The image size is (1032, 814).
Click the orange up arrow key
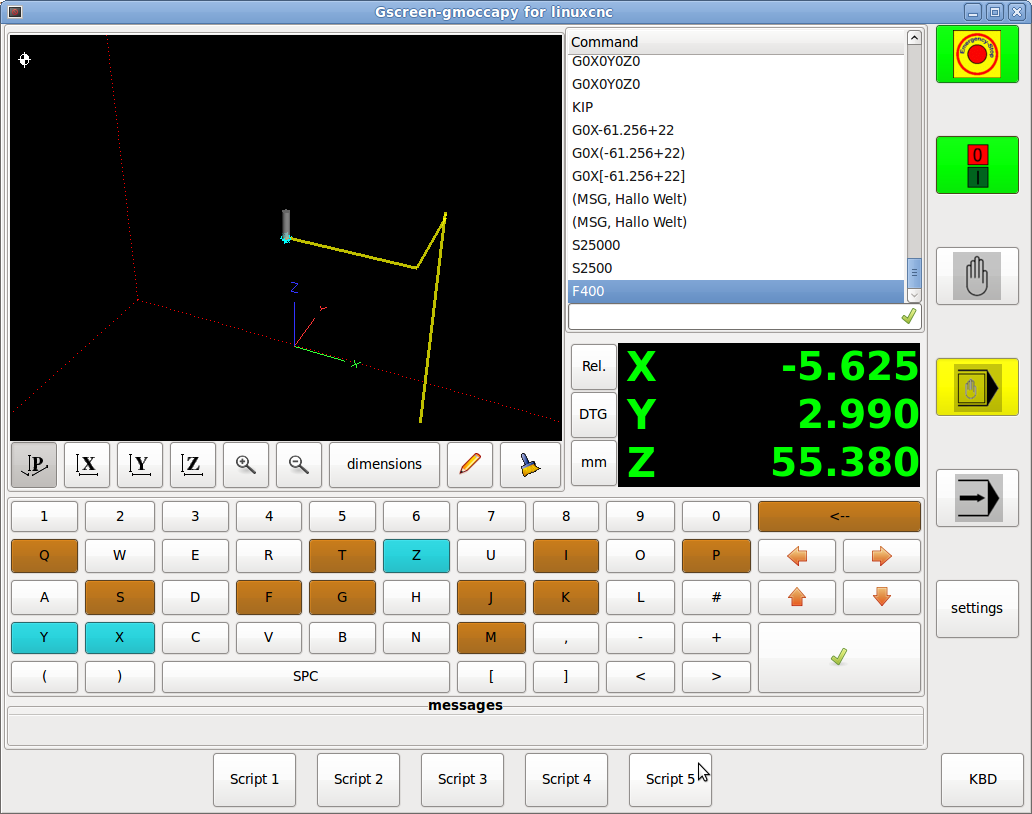click(x=797, y=598)
